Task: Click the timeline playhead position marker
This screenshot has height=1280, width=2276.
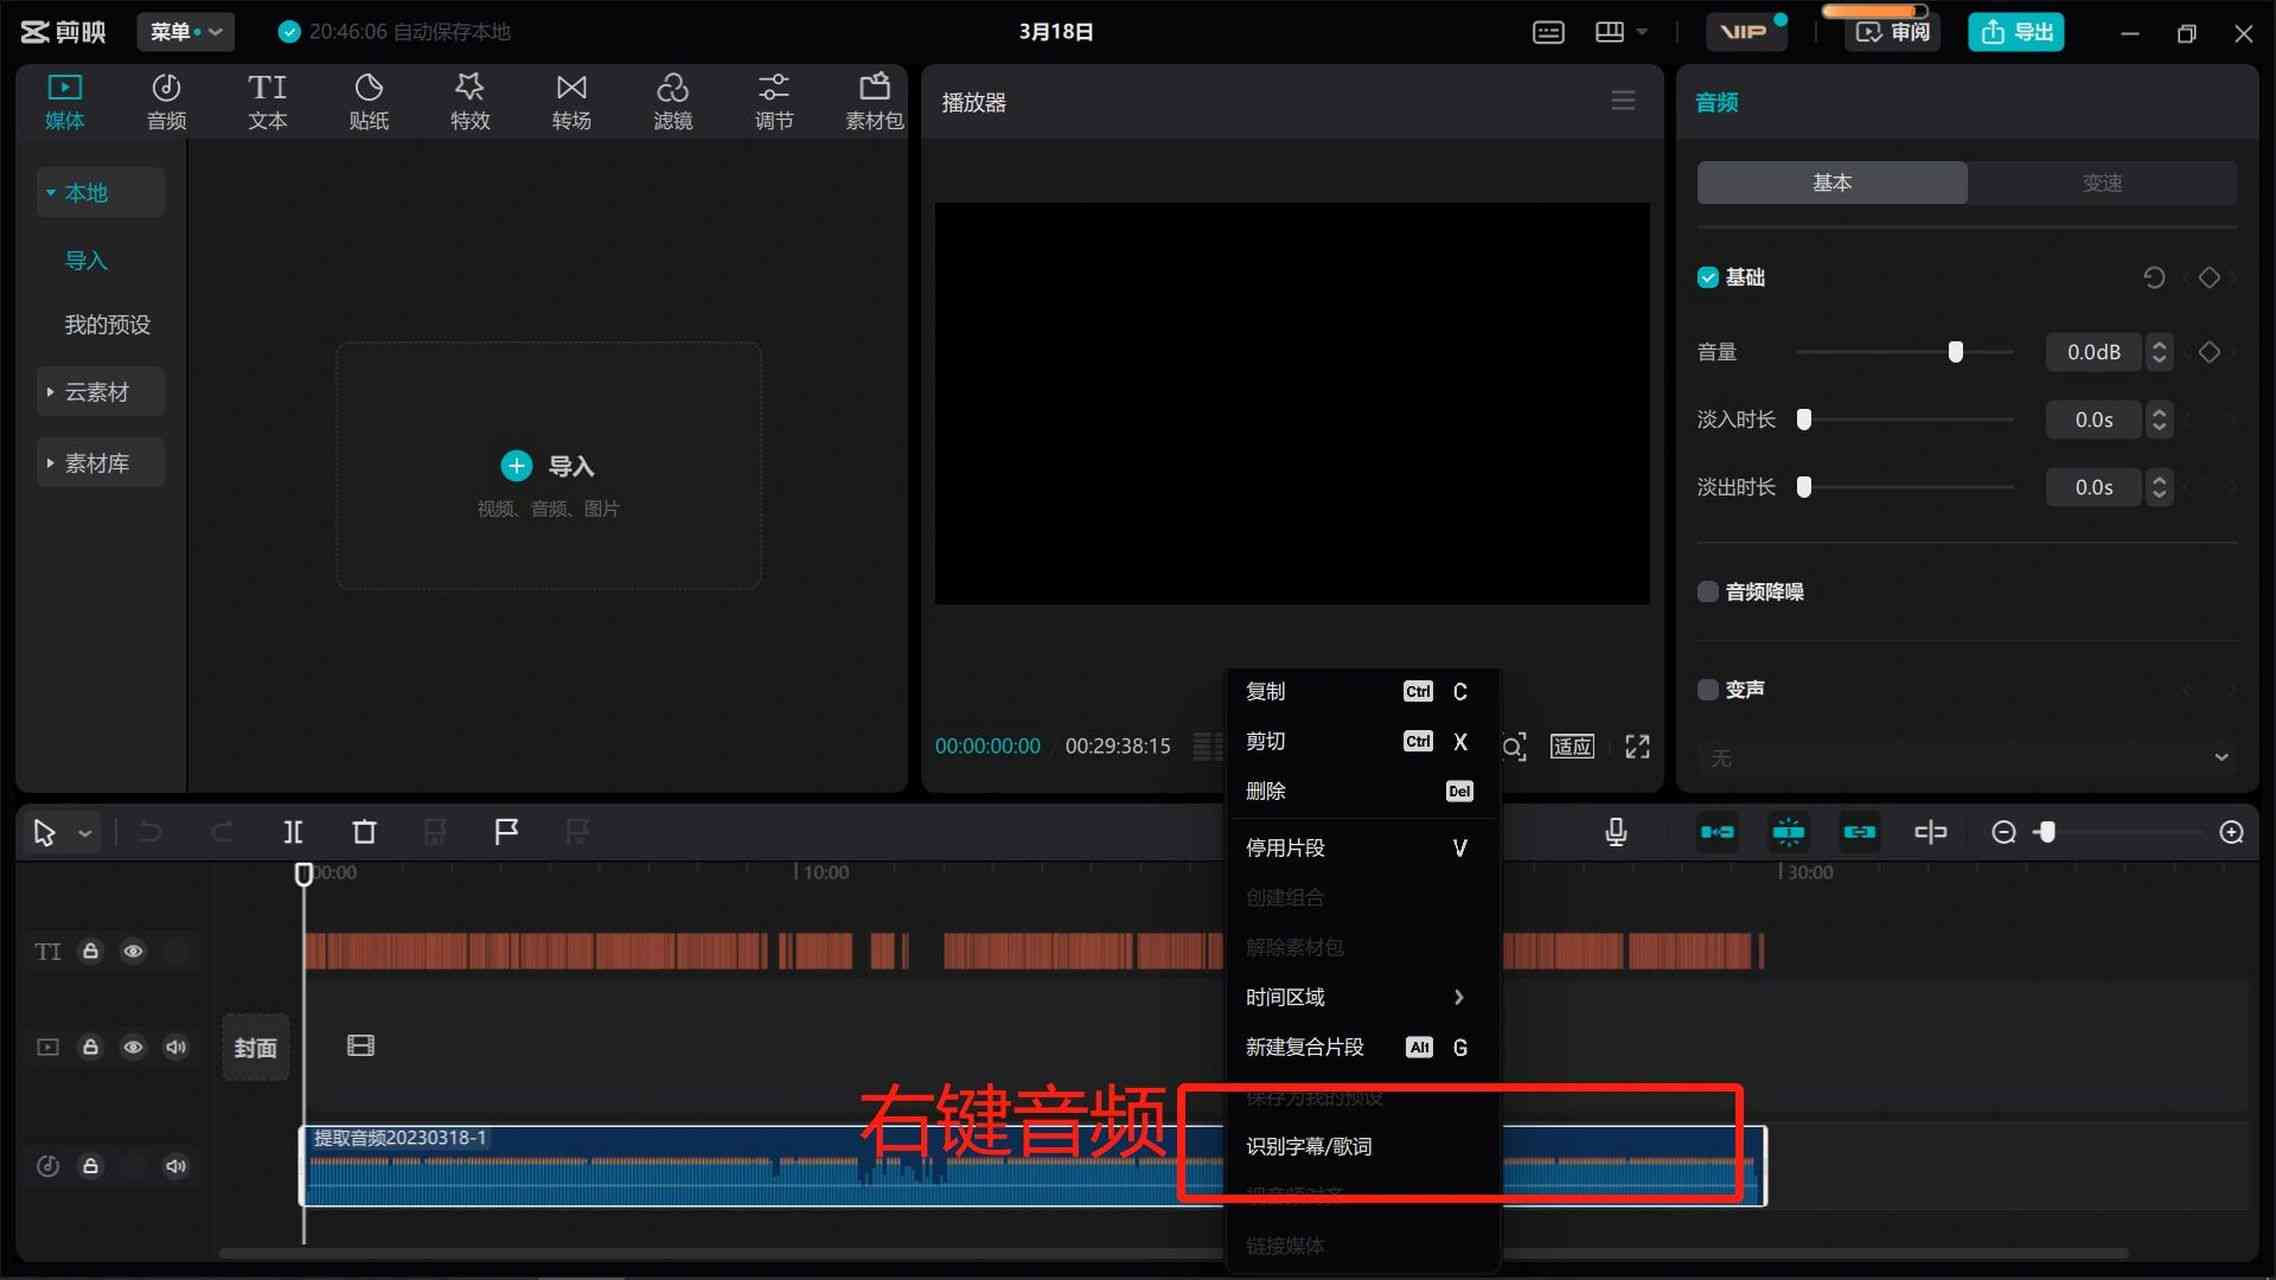Action: point(305,872)
